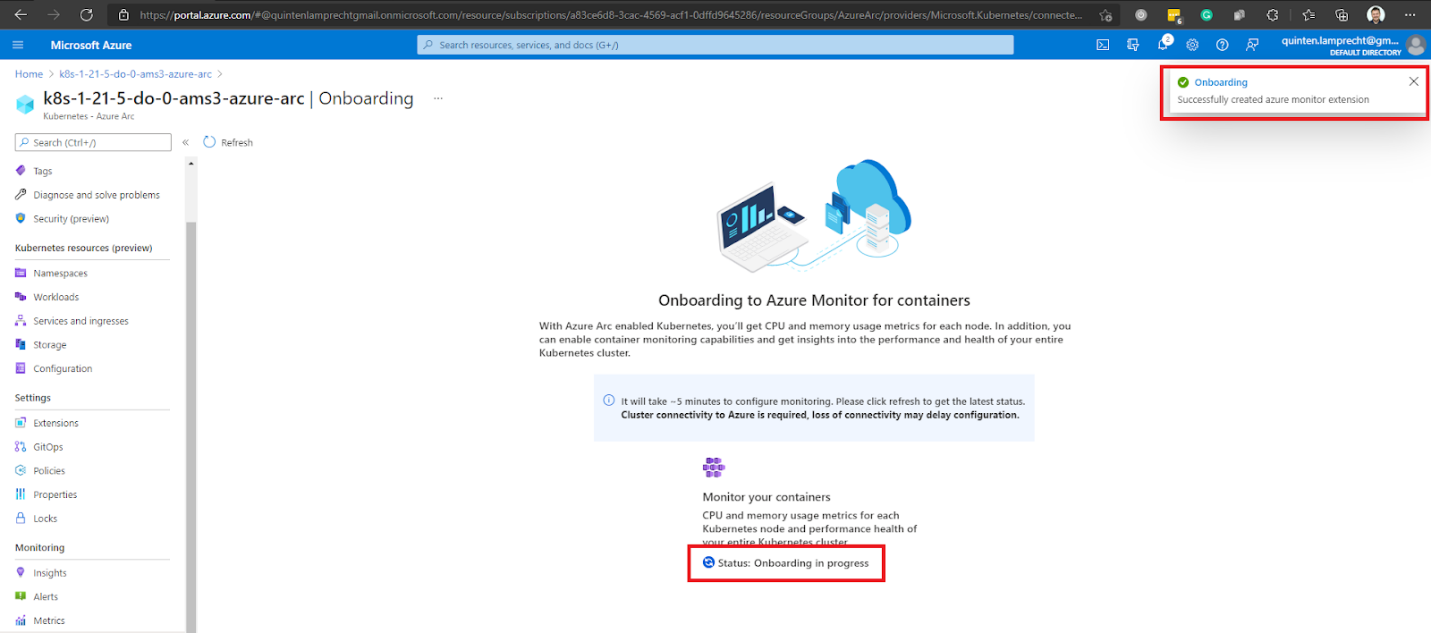Click the Azure Monitor containers illustration
Viewport: 1431px width, 633px height.
coord(814,217)
